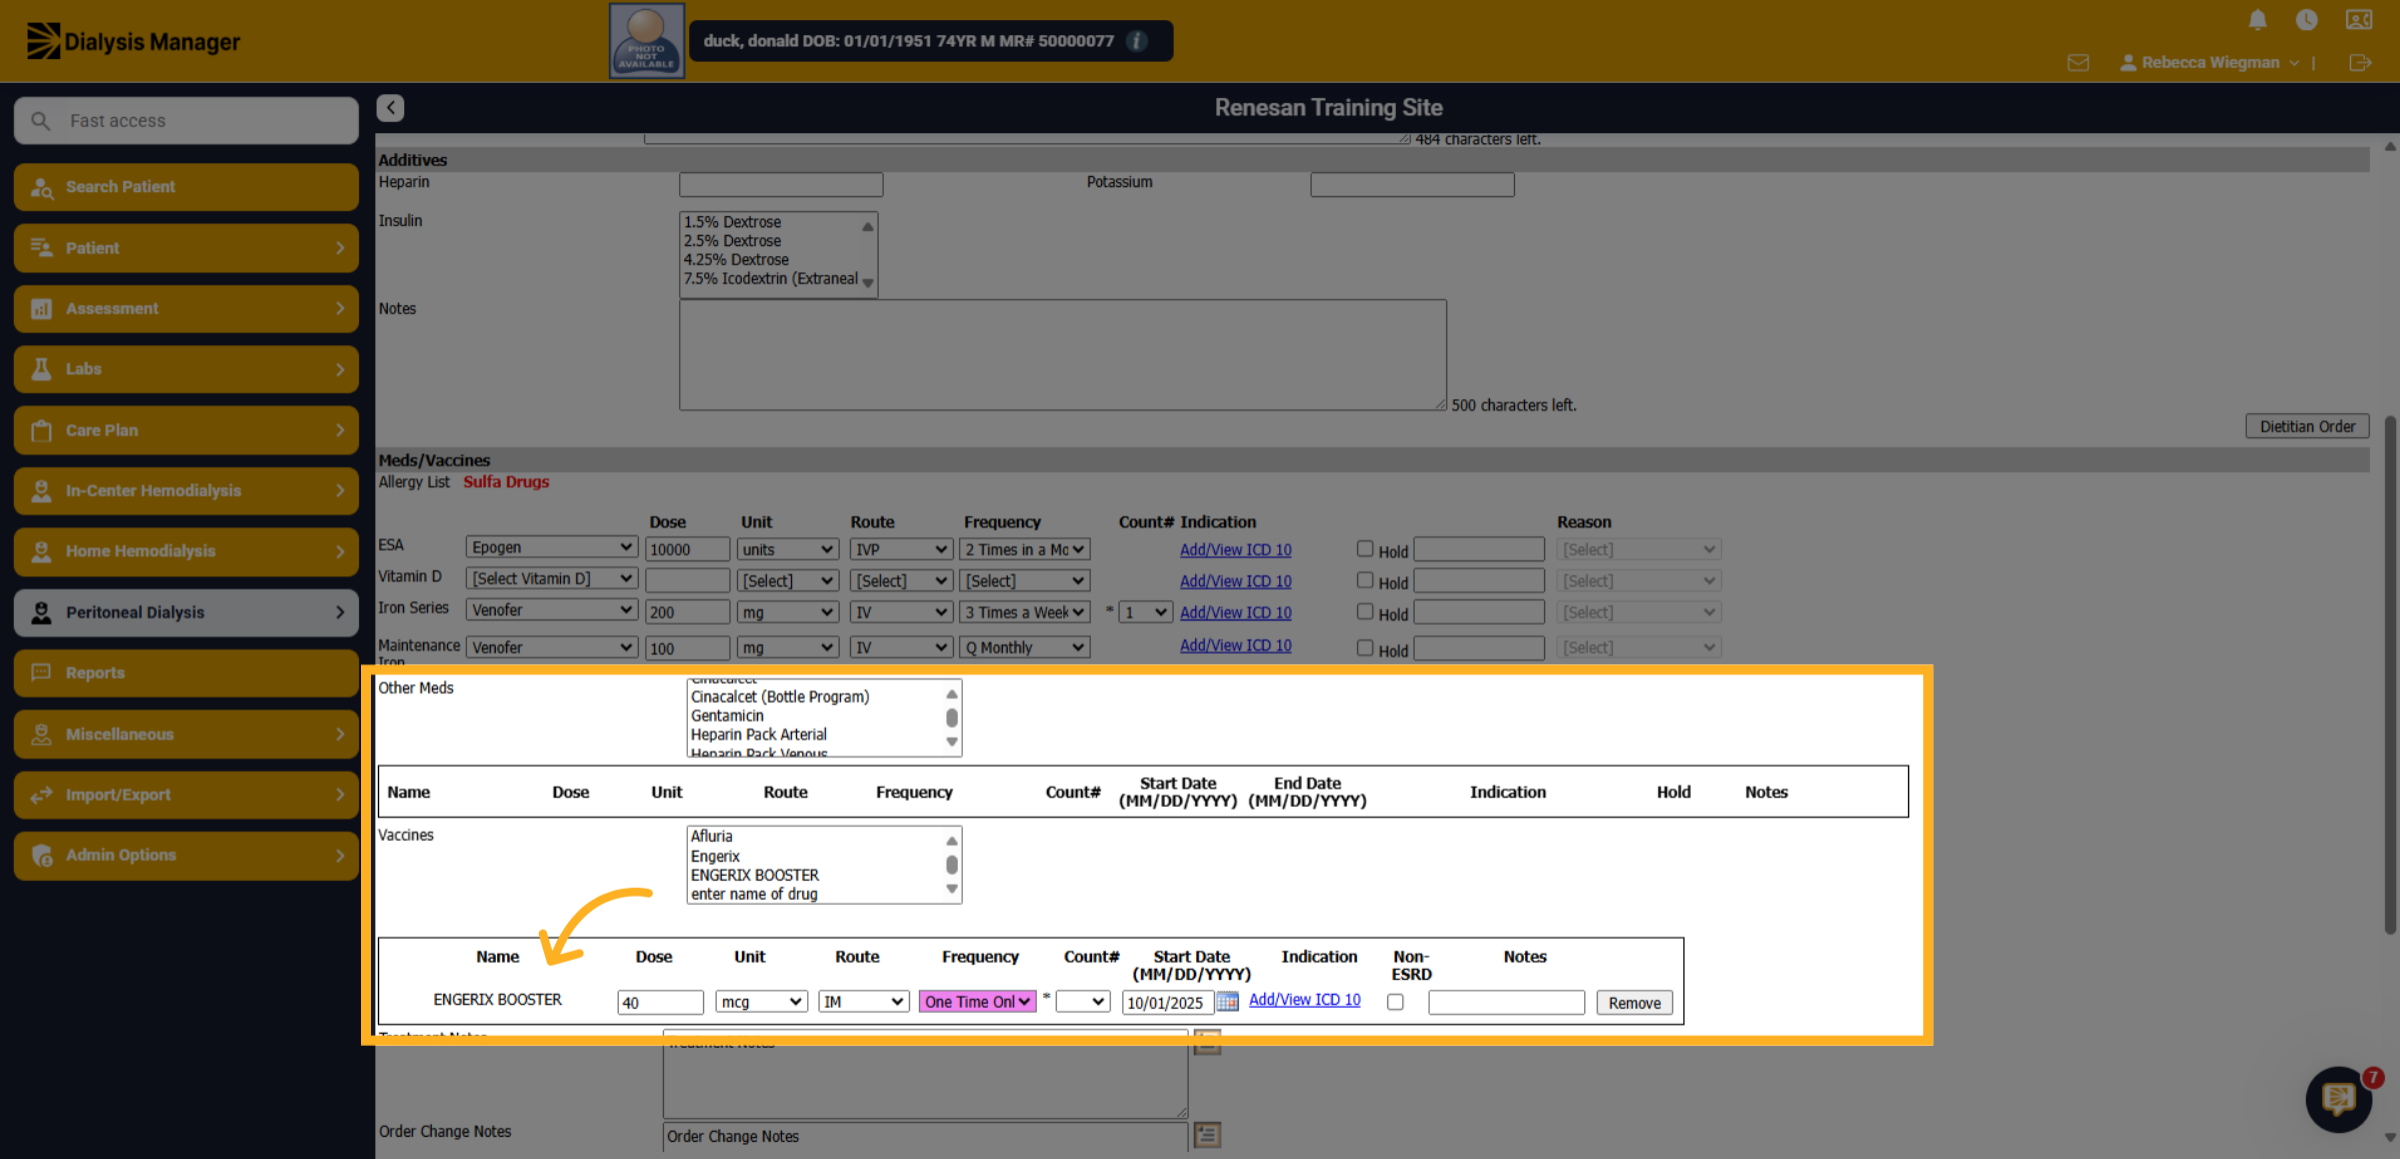2400x1159 pixels.
Task: Open Search Patient menu
Action: point(186,187)
